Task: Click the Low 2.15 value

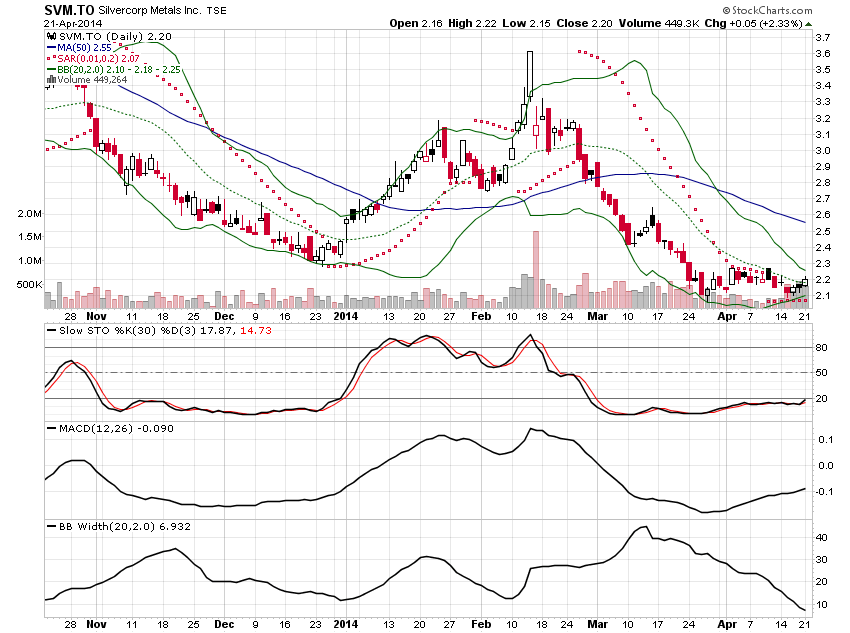Action: tap(526, 23)
